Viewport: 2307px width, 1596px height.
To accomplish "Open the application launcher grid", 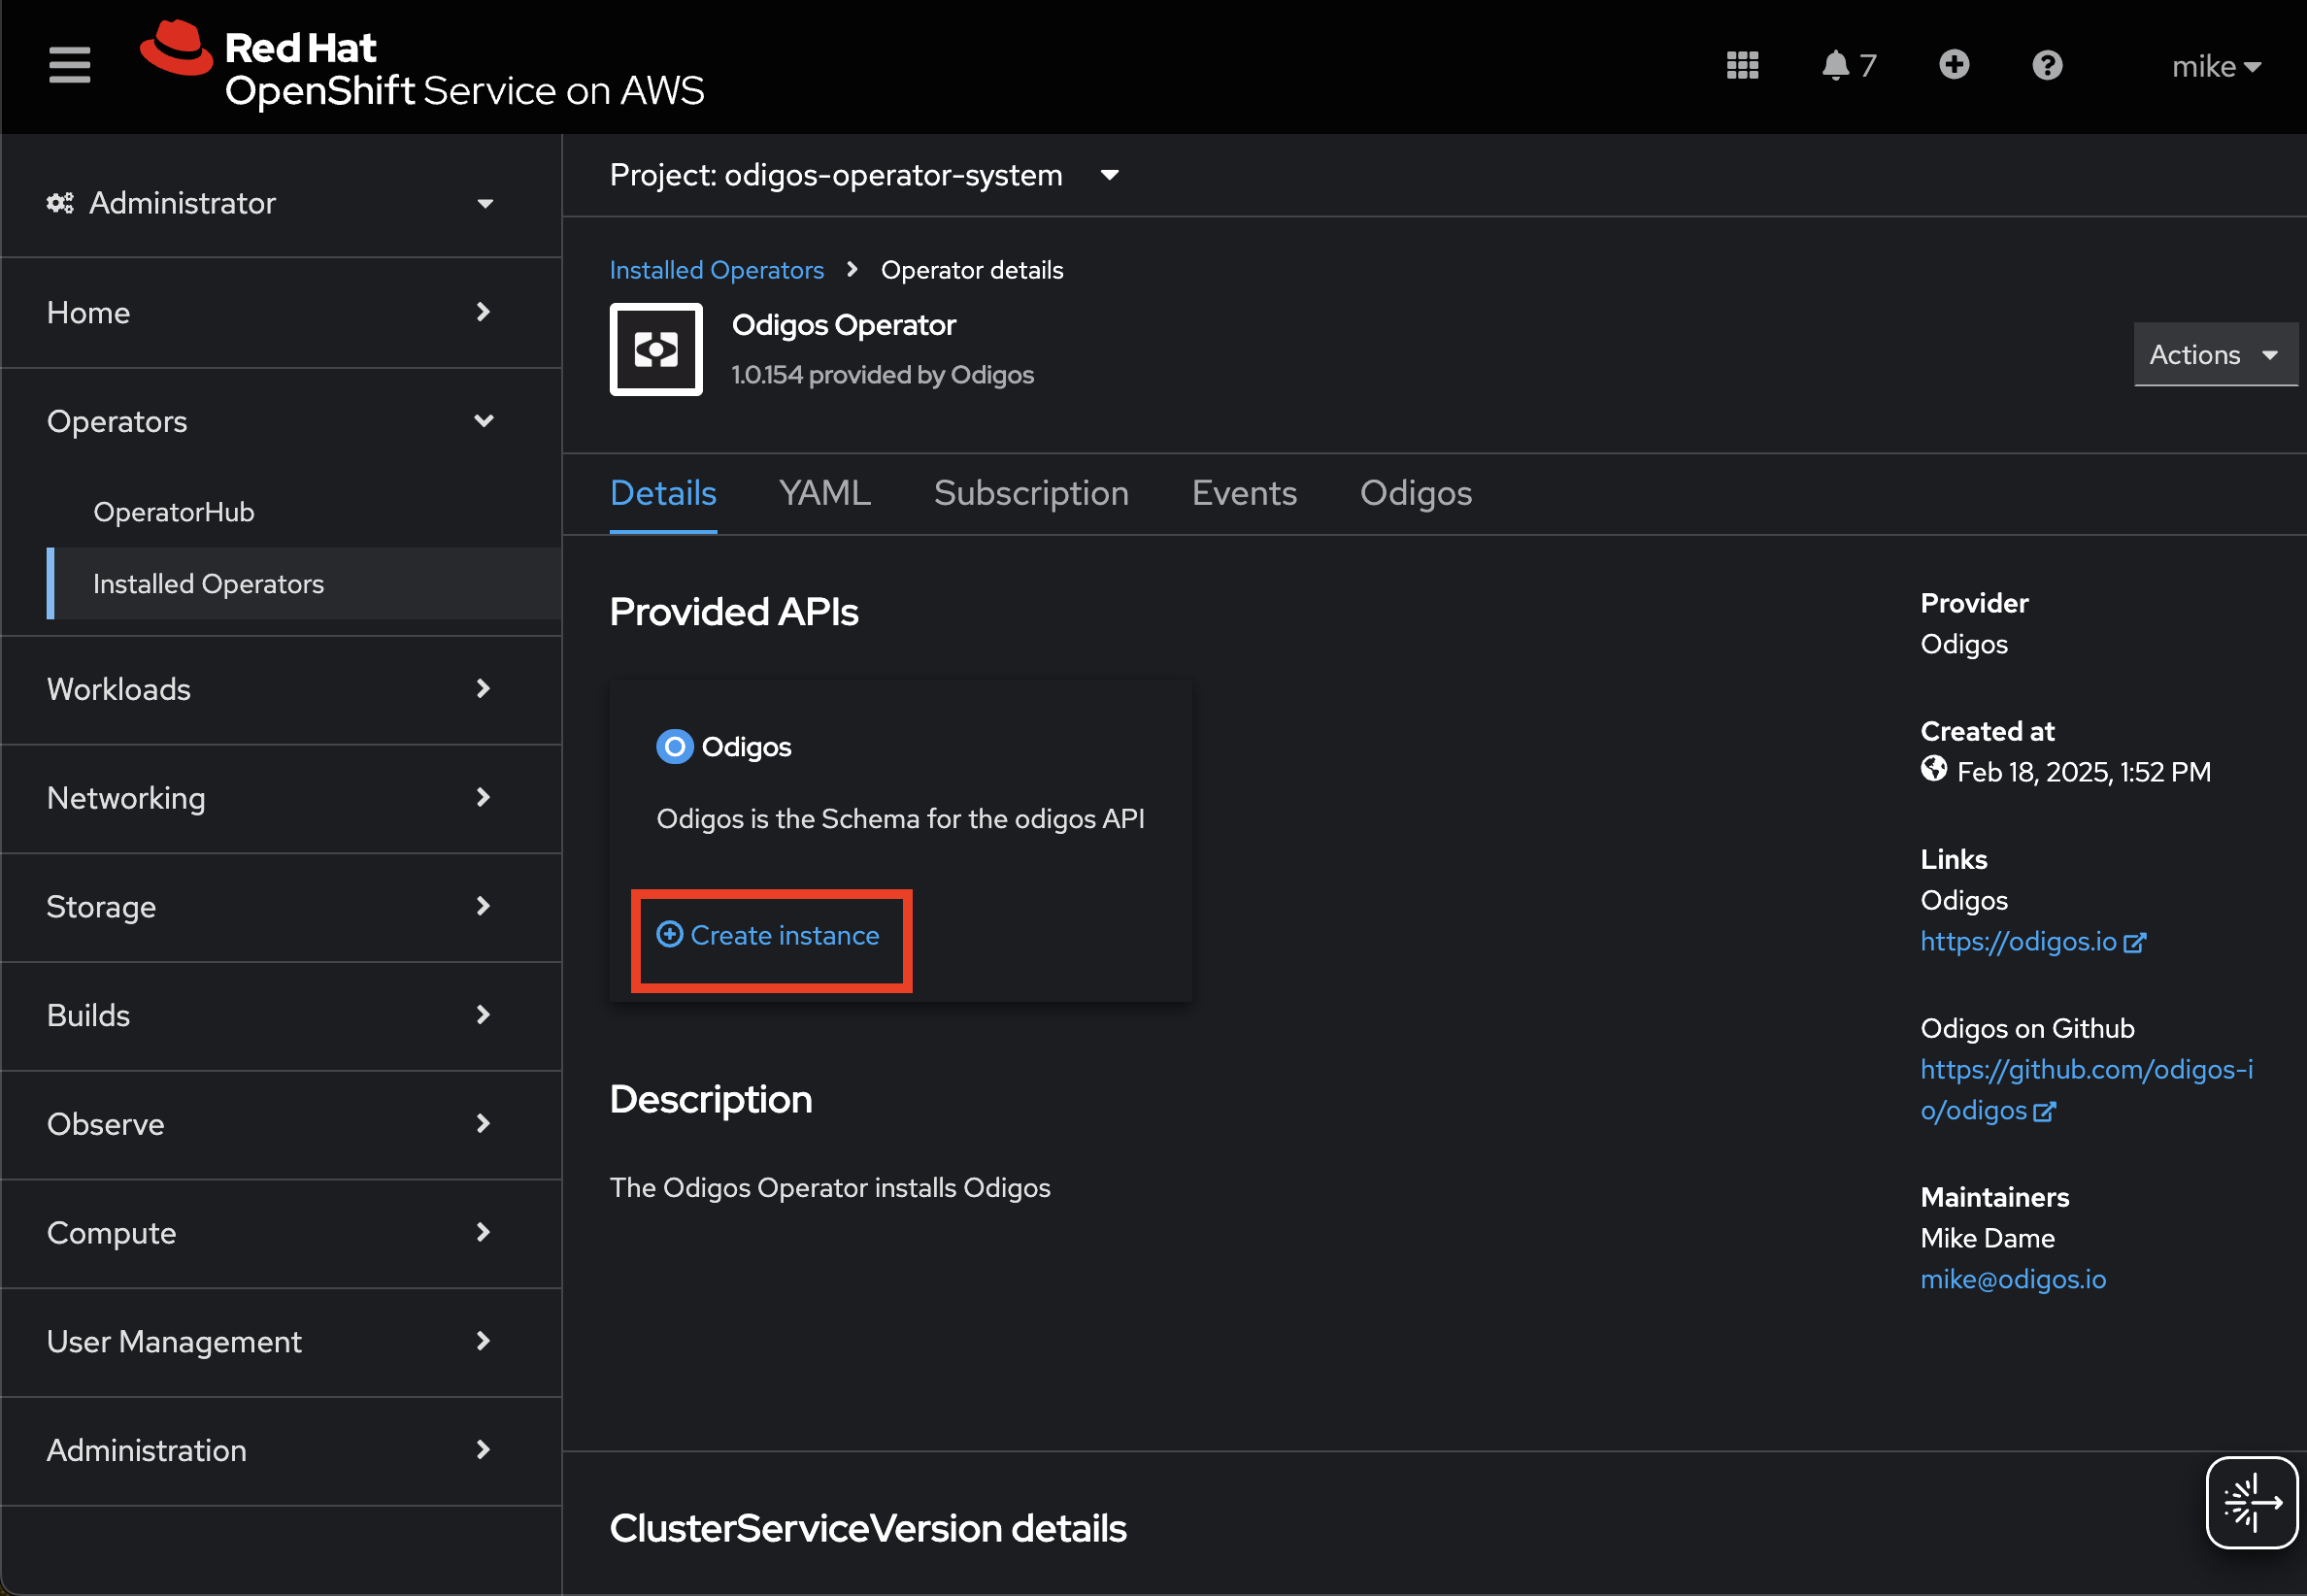I will (x=1742, y=66).
